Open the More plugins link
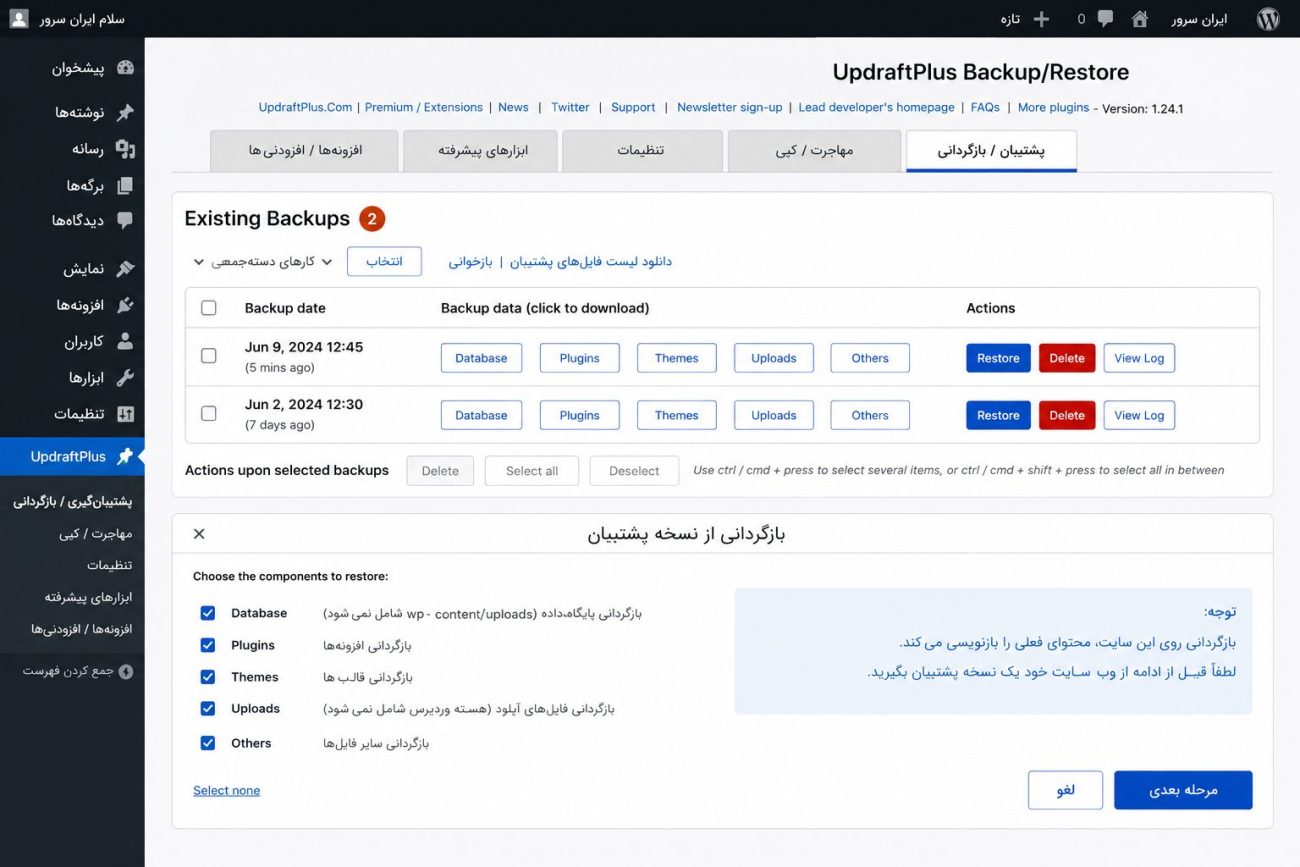 [1053, 107]
